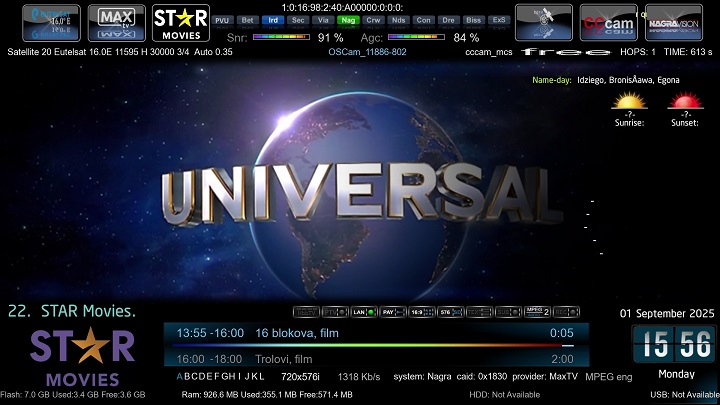The image size is (720, 405).
Task: Click the Nagravision encryption logo
Action: click(x=674, y=23)
